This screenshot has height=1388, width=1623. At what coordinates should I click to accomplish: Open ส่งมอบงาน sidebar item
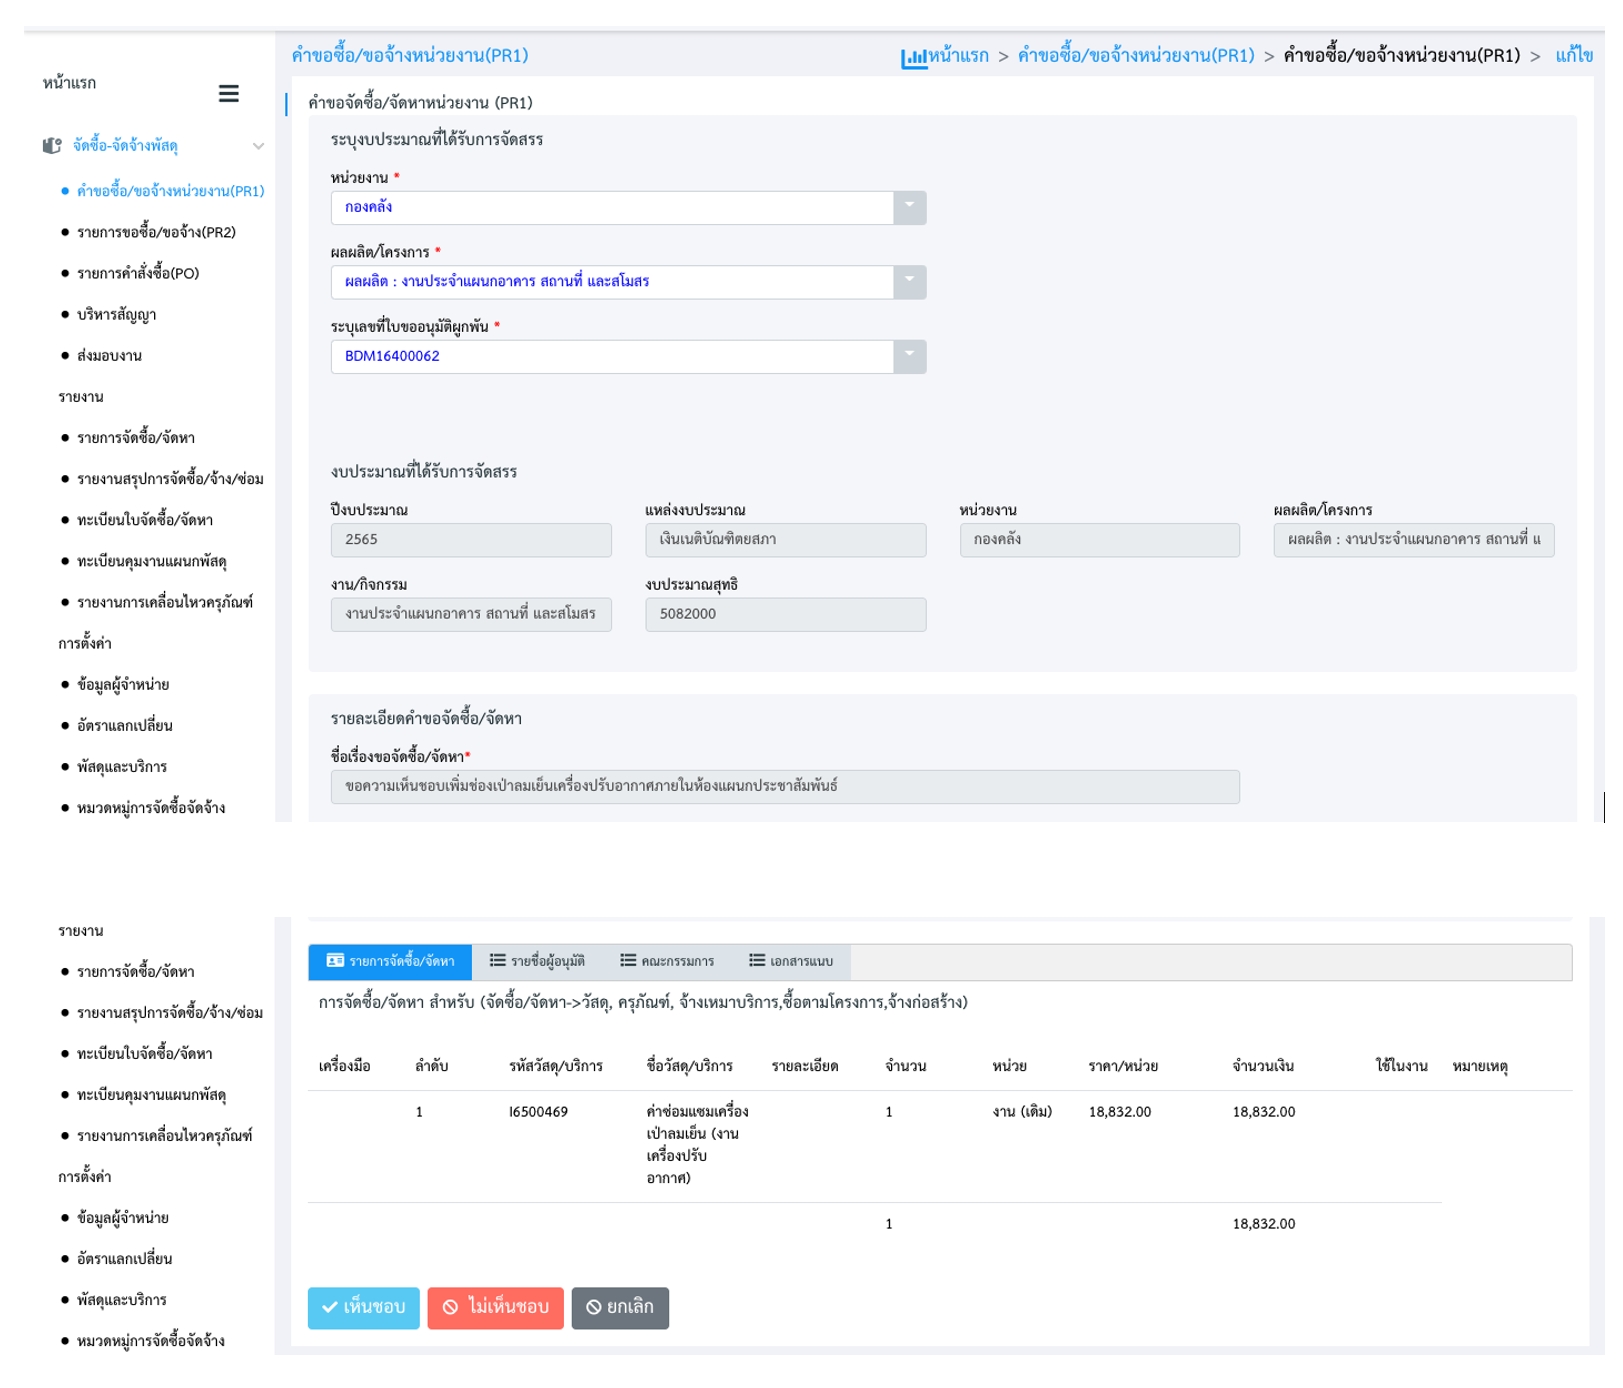coord(109,355)
